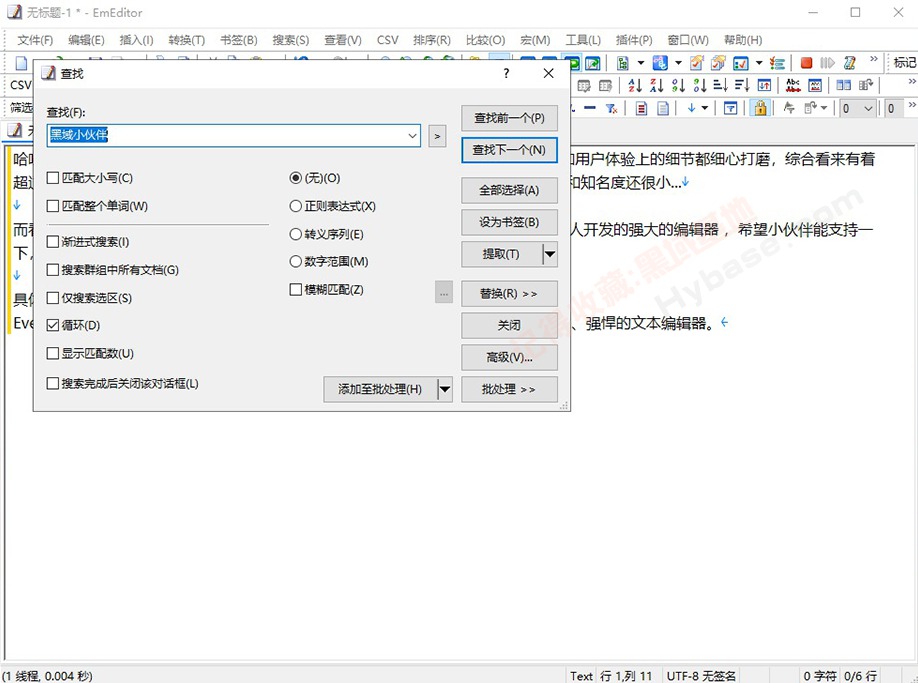Click the delete duplicate lines Abc icon
The width and height of the screenshot is (918, 683).
[793, 85]
